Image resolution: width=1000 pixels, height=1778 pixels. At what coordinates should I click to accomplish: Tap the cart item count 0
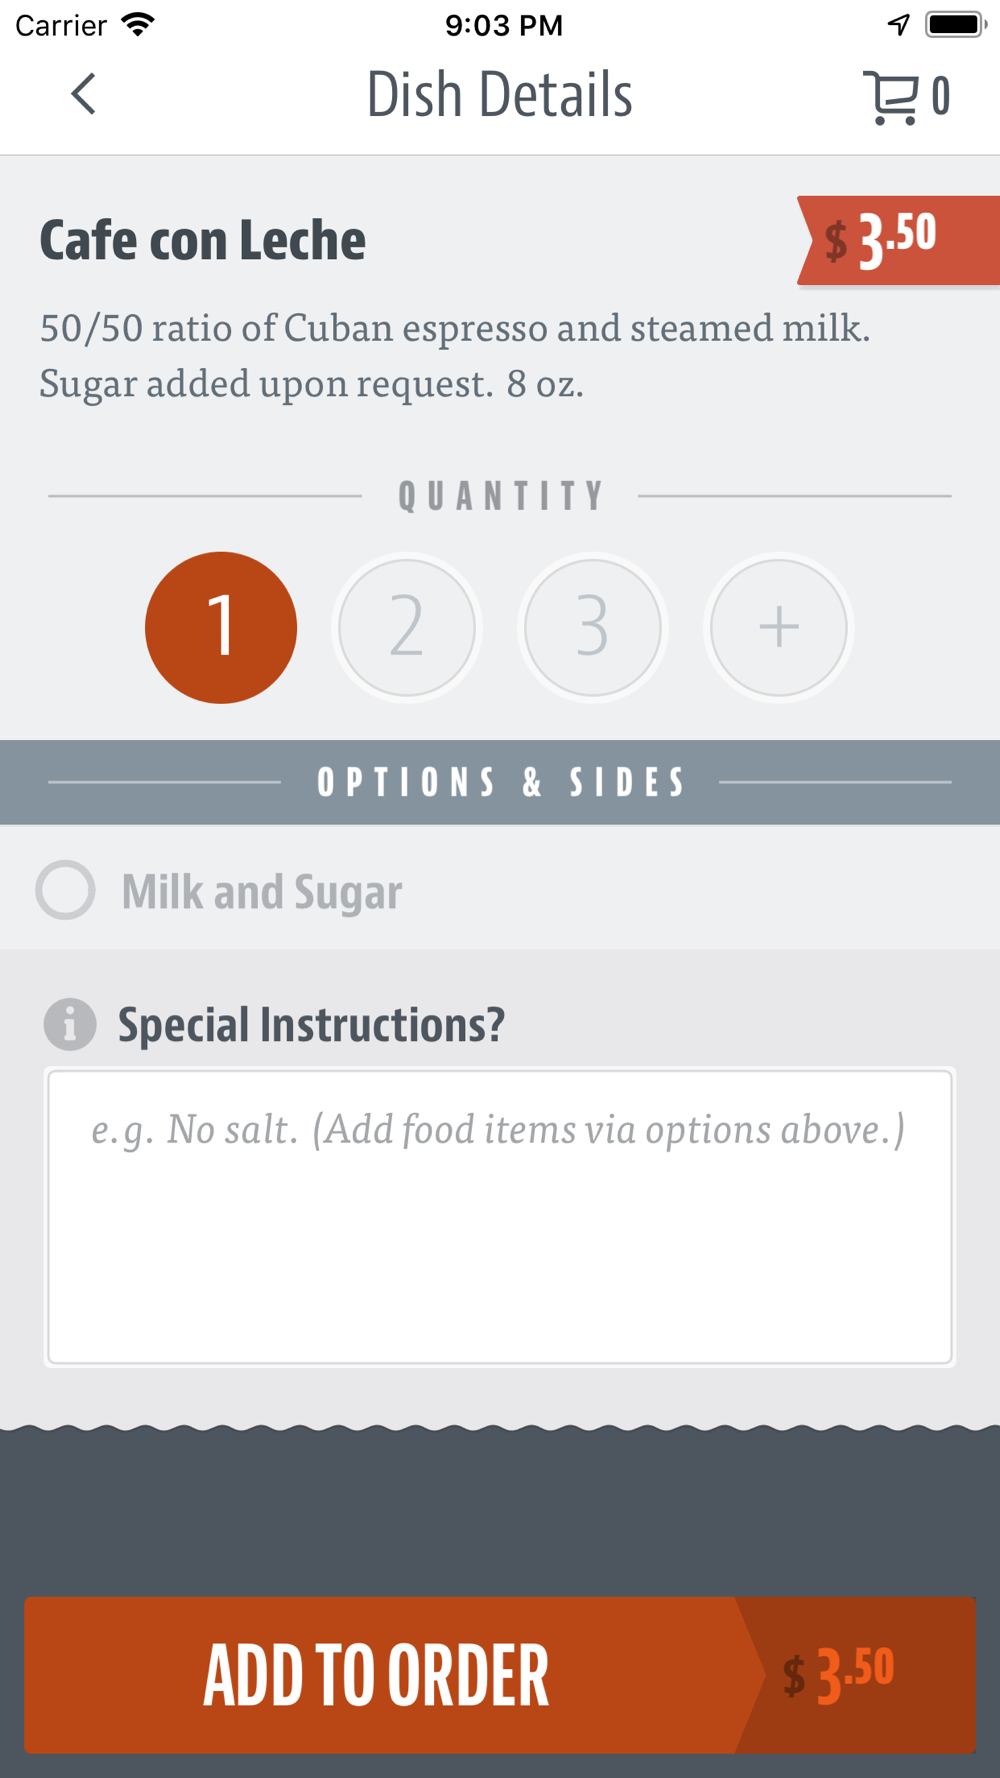[x=941, y=97]
